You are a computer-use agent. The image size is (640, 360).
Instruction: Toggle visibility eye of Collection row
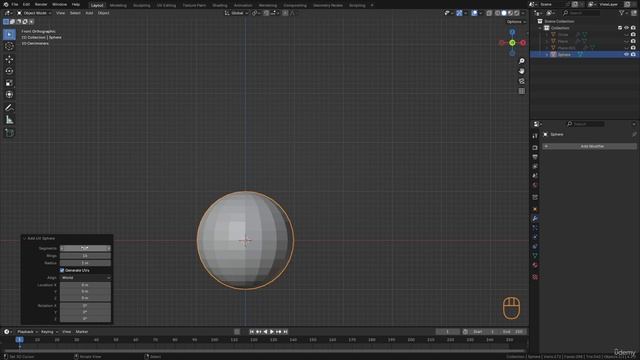[627, 28]
